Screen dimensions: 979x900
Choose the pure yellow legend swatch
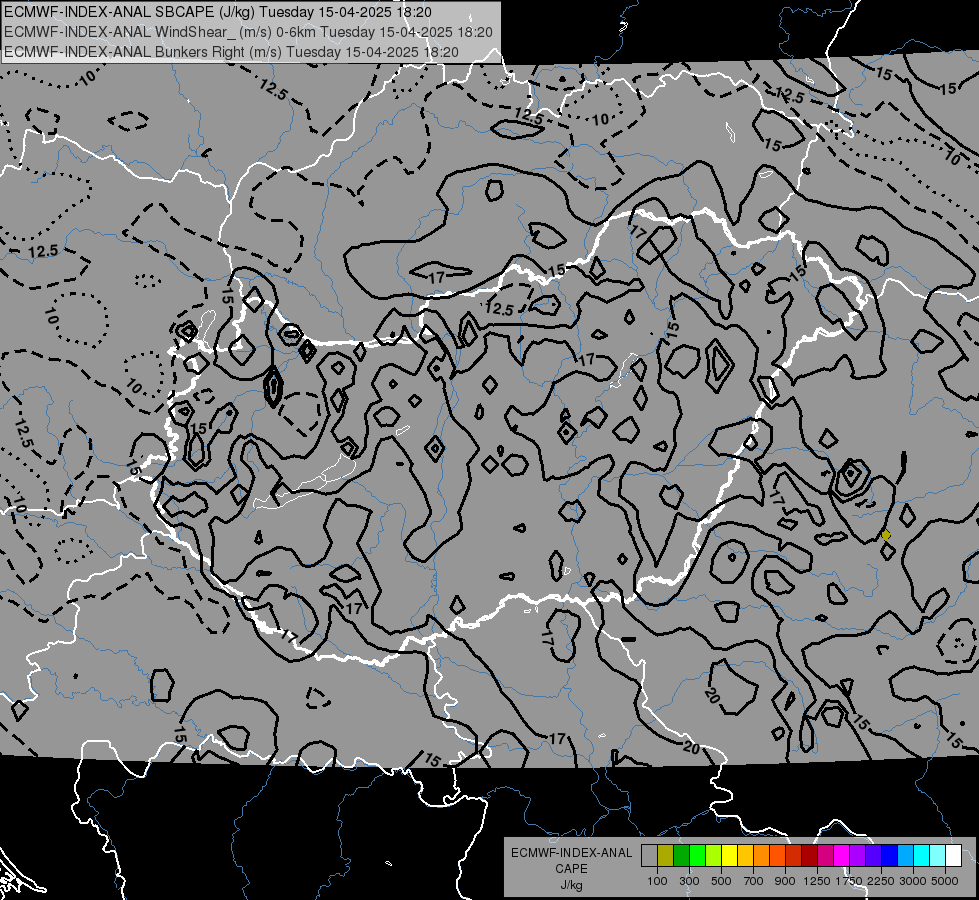730,855
